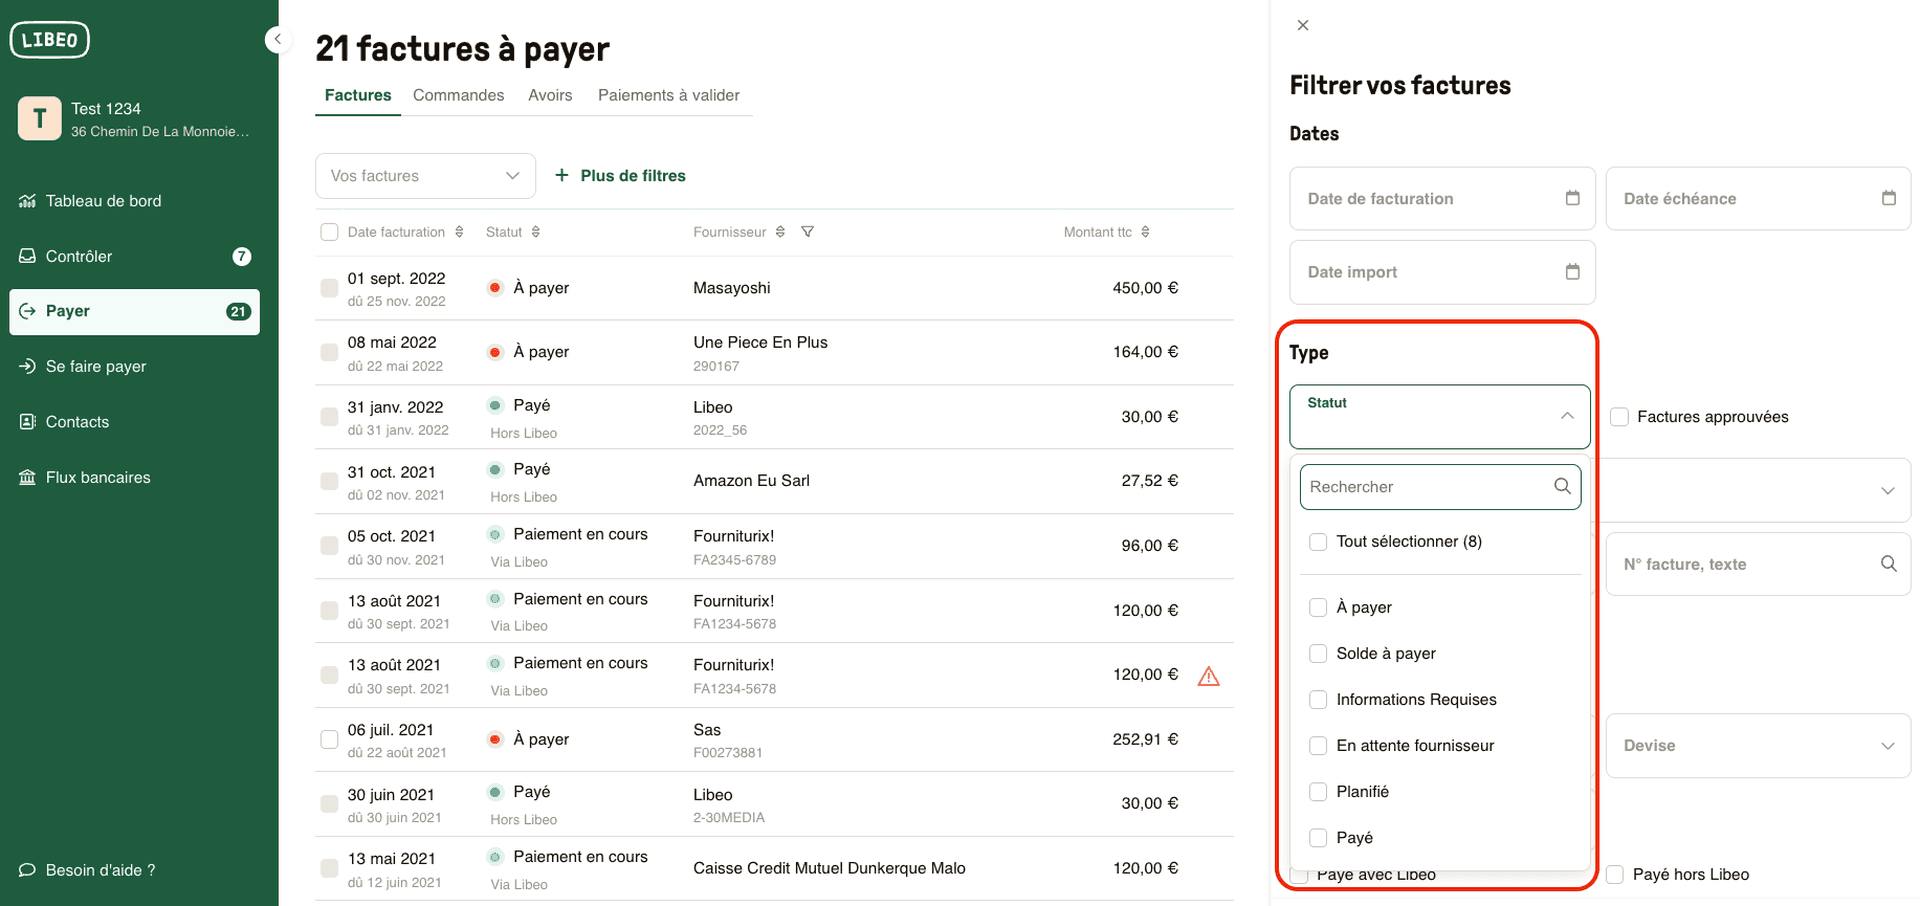Click the Tableau de bord chart icon
Screen dimensions: 1920x906
pos(27,201)
